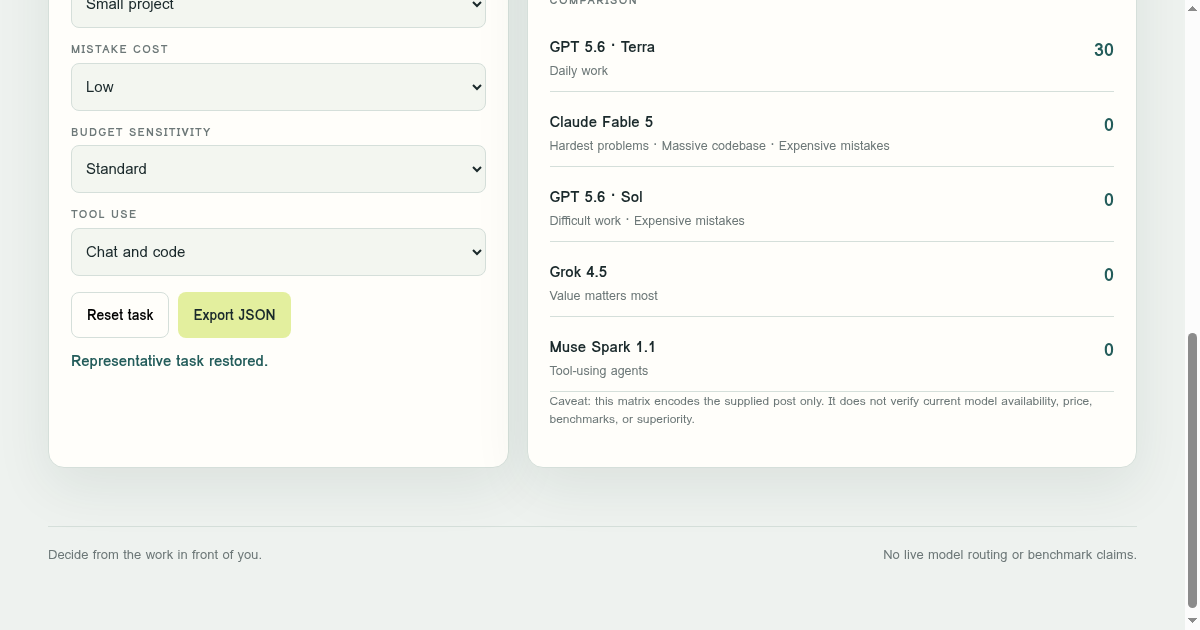Select the Claude Fable 5 model name
Screen dimensions: 1200x630
[x=601, y=122]
